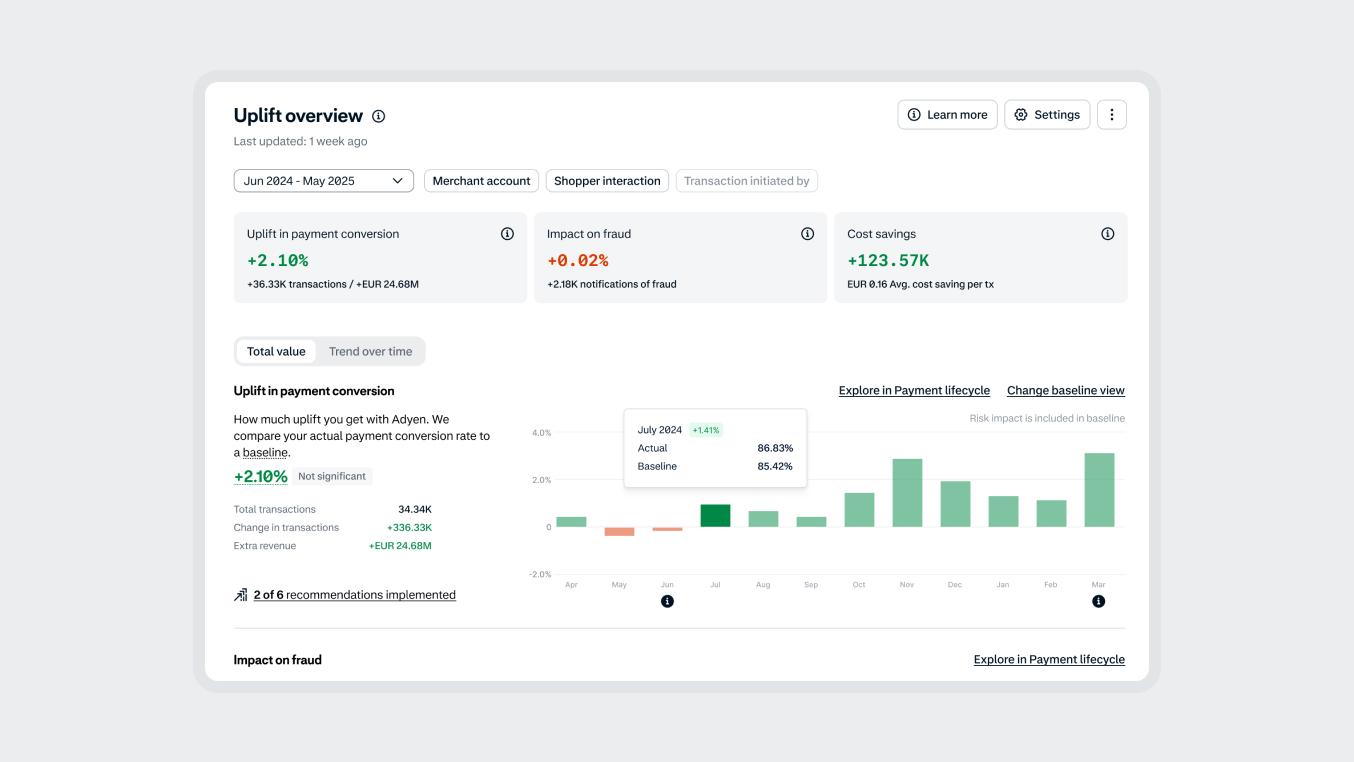Screen dimensions: 1354x762
Task: Open Settings
Action: pos(1047,114)
